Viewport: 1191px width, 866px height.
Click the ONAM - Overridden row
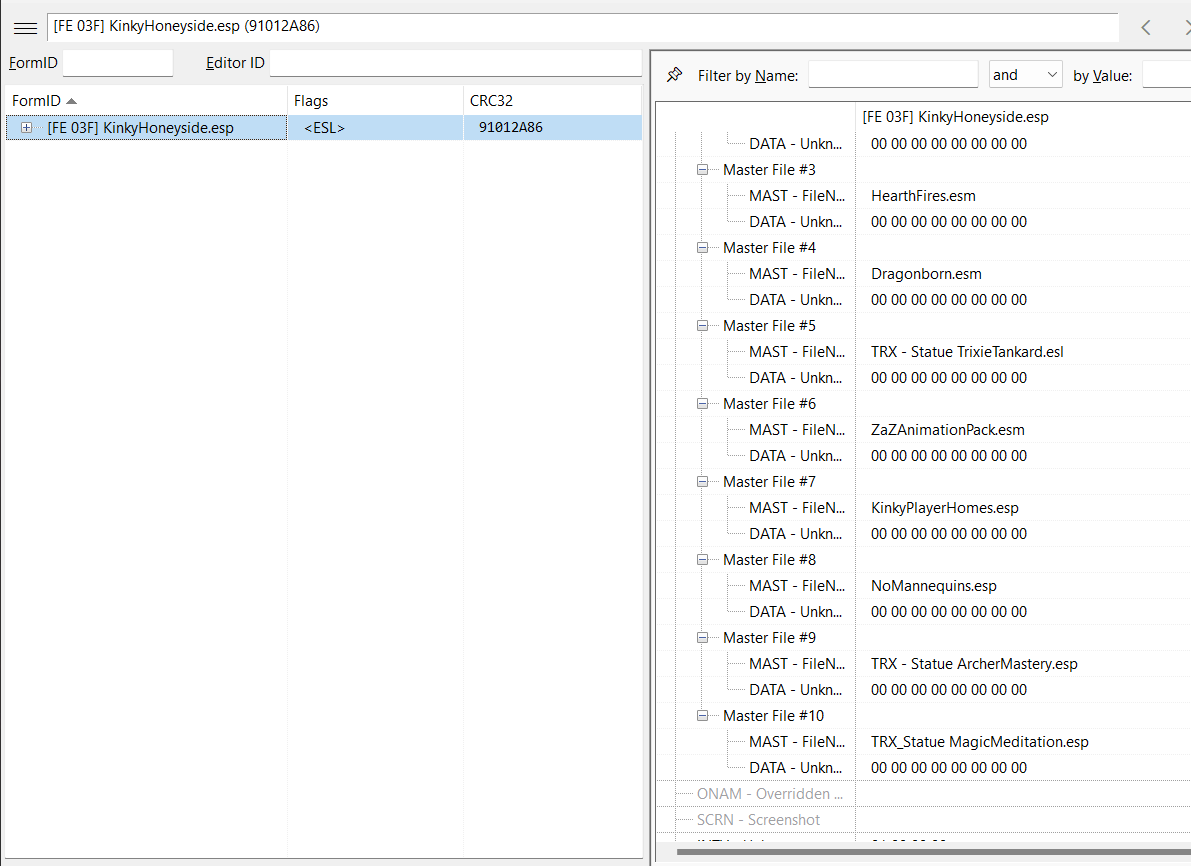(x=763, y=794)
